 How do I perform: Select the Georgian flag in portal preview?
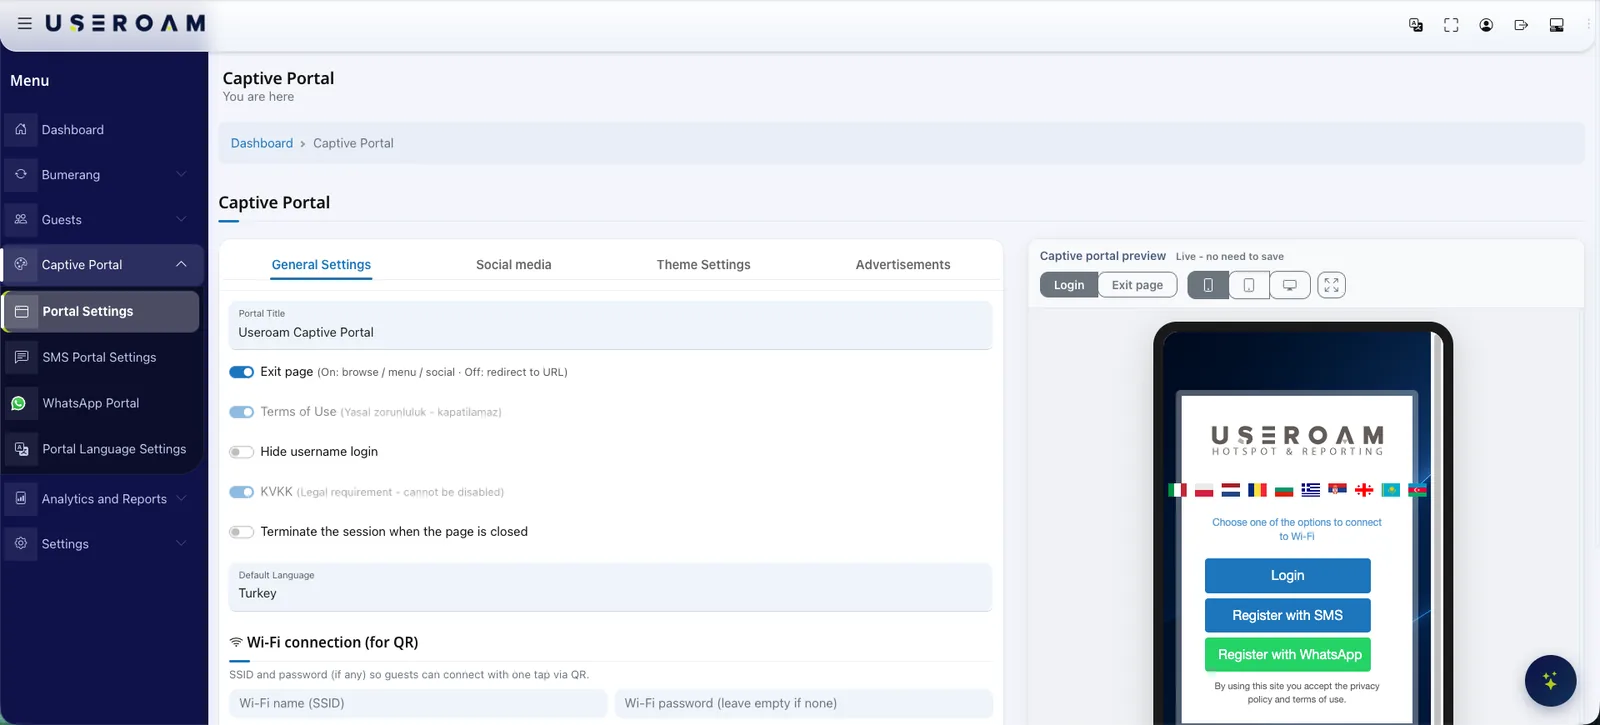click(1364, 490)
